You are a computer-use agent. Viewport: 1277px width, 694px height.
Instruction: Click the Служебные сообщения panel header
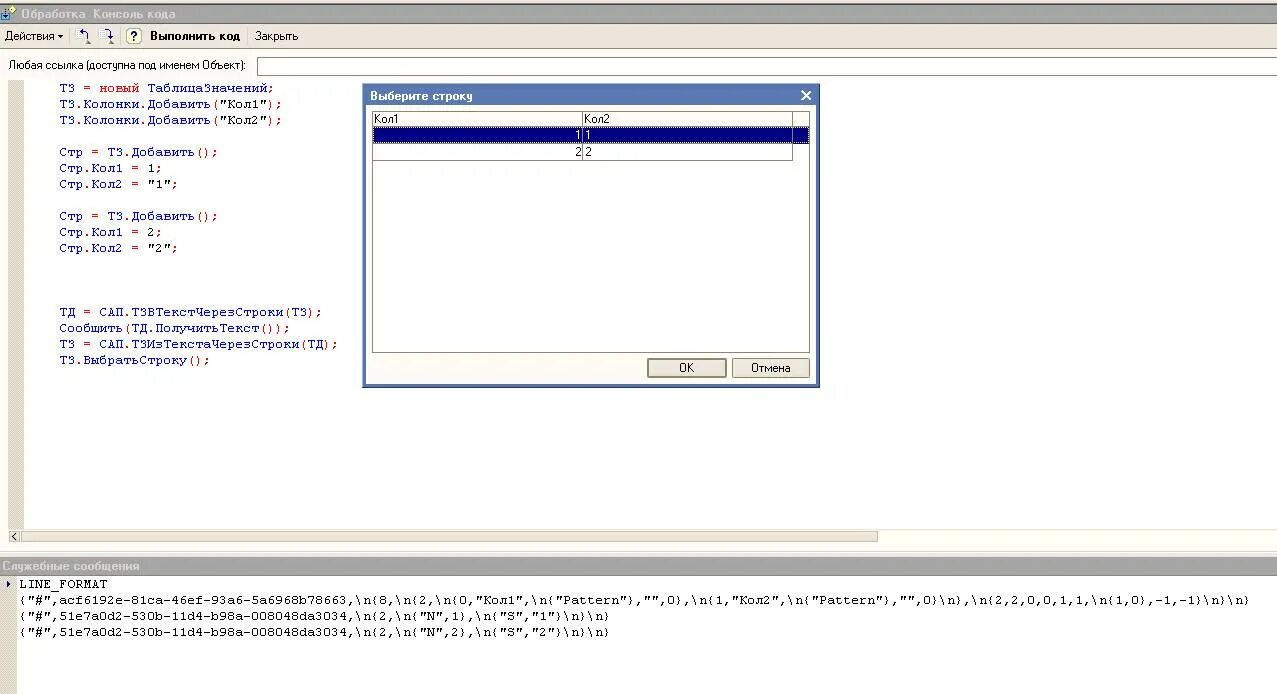[638, 566]
